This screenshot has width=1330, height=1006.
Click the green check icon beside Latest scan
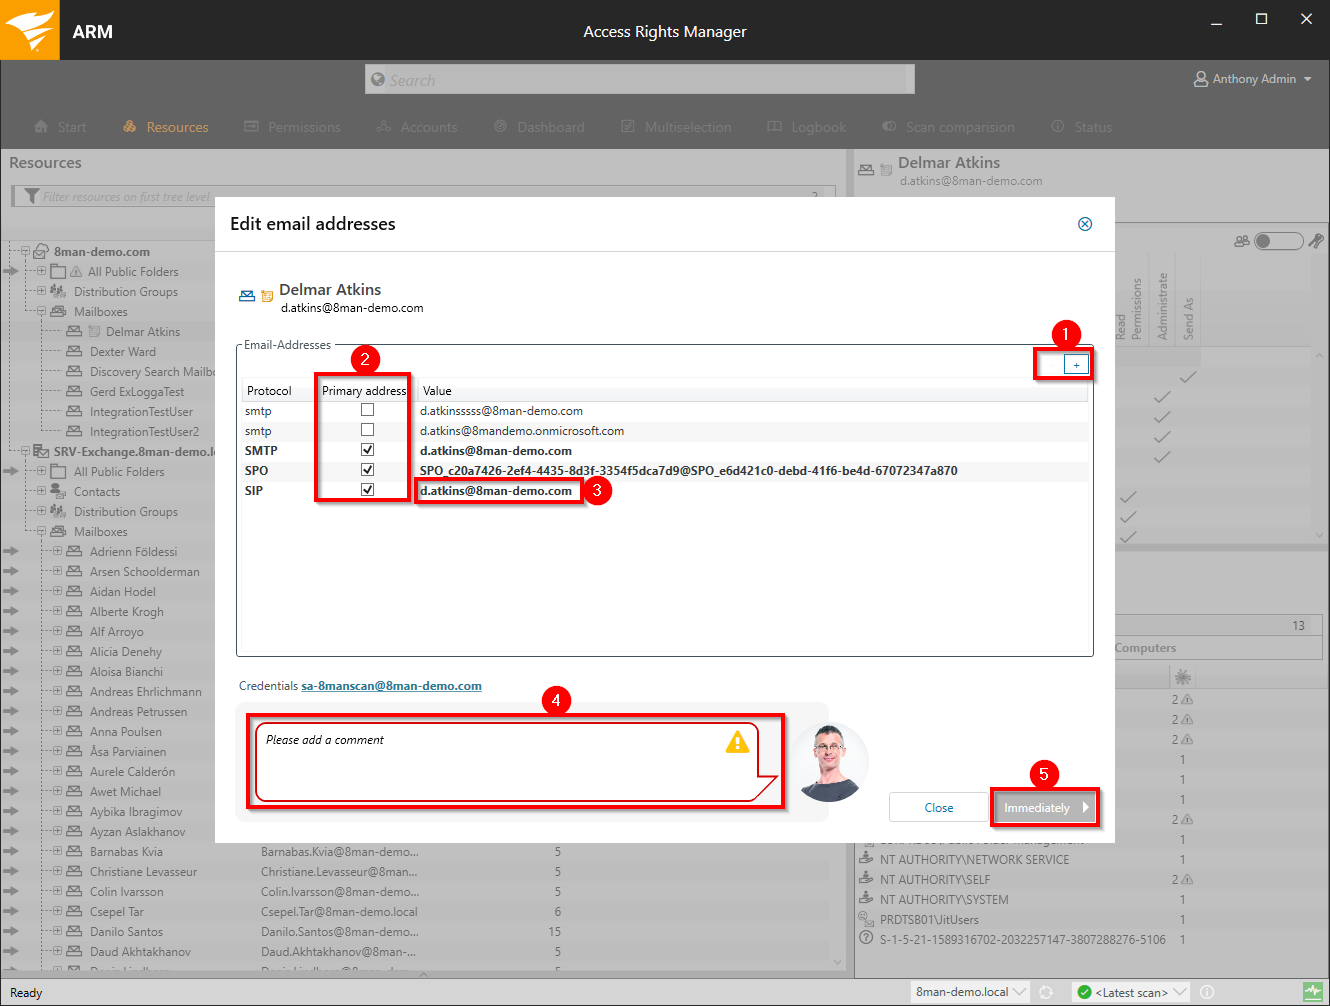1083,992
